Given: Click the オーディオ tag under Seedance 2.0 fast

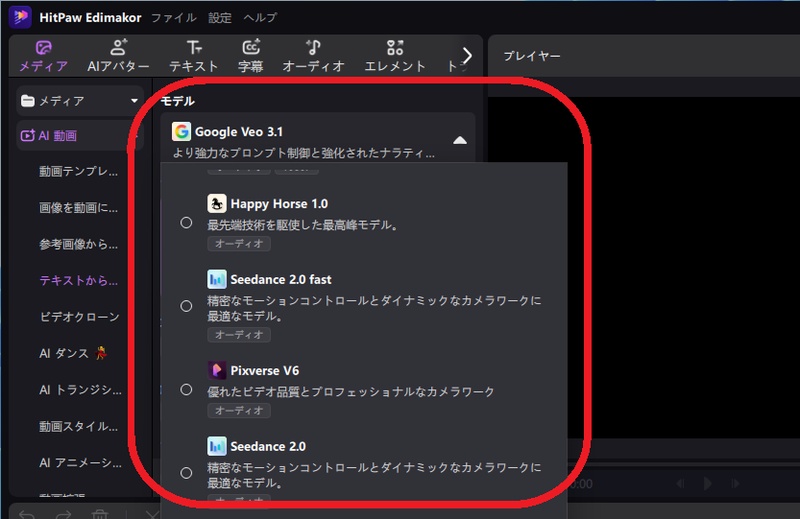Looking at the screenshot, I should [x=239, y=335].
